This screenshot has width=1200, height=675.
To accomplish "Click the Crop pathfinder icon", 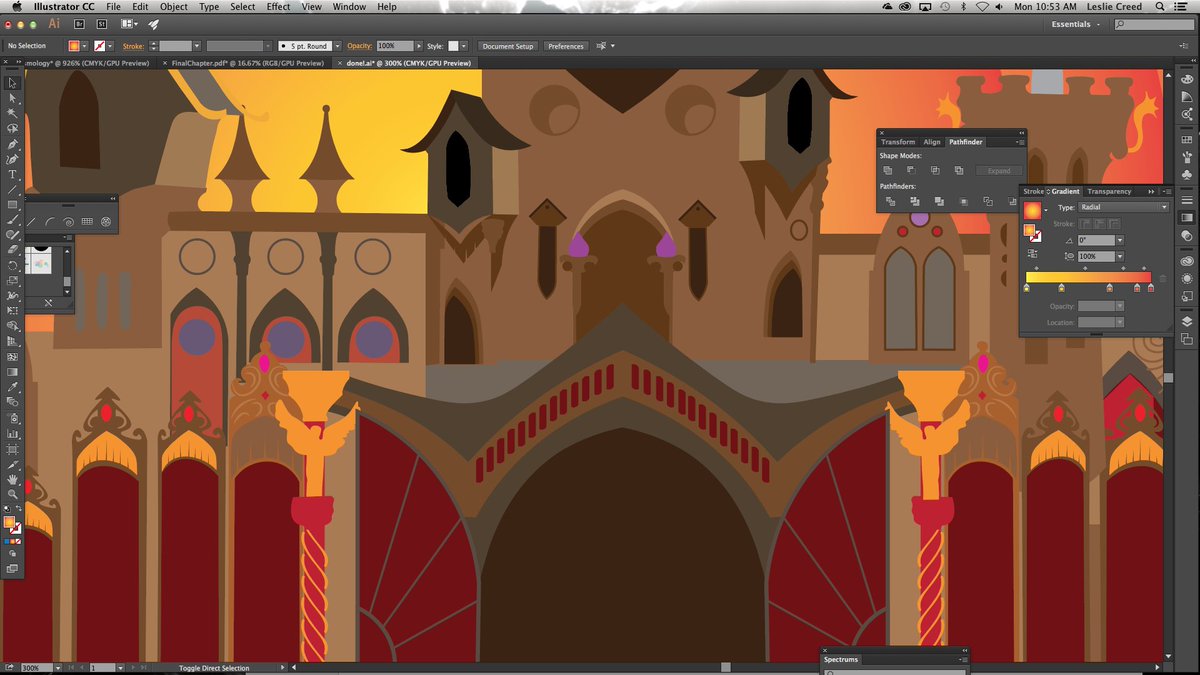I will [x=963, y=201].
